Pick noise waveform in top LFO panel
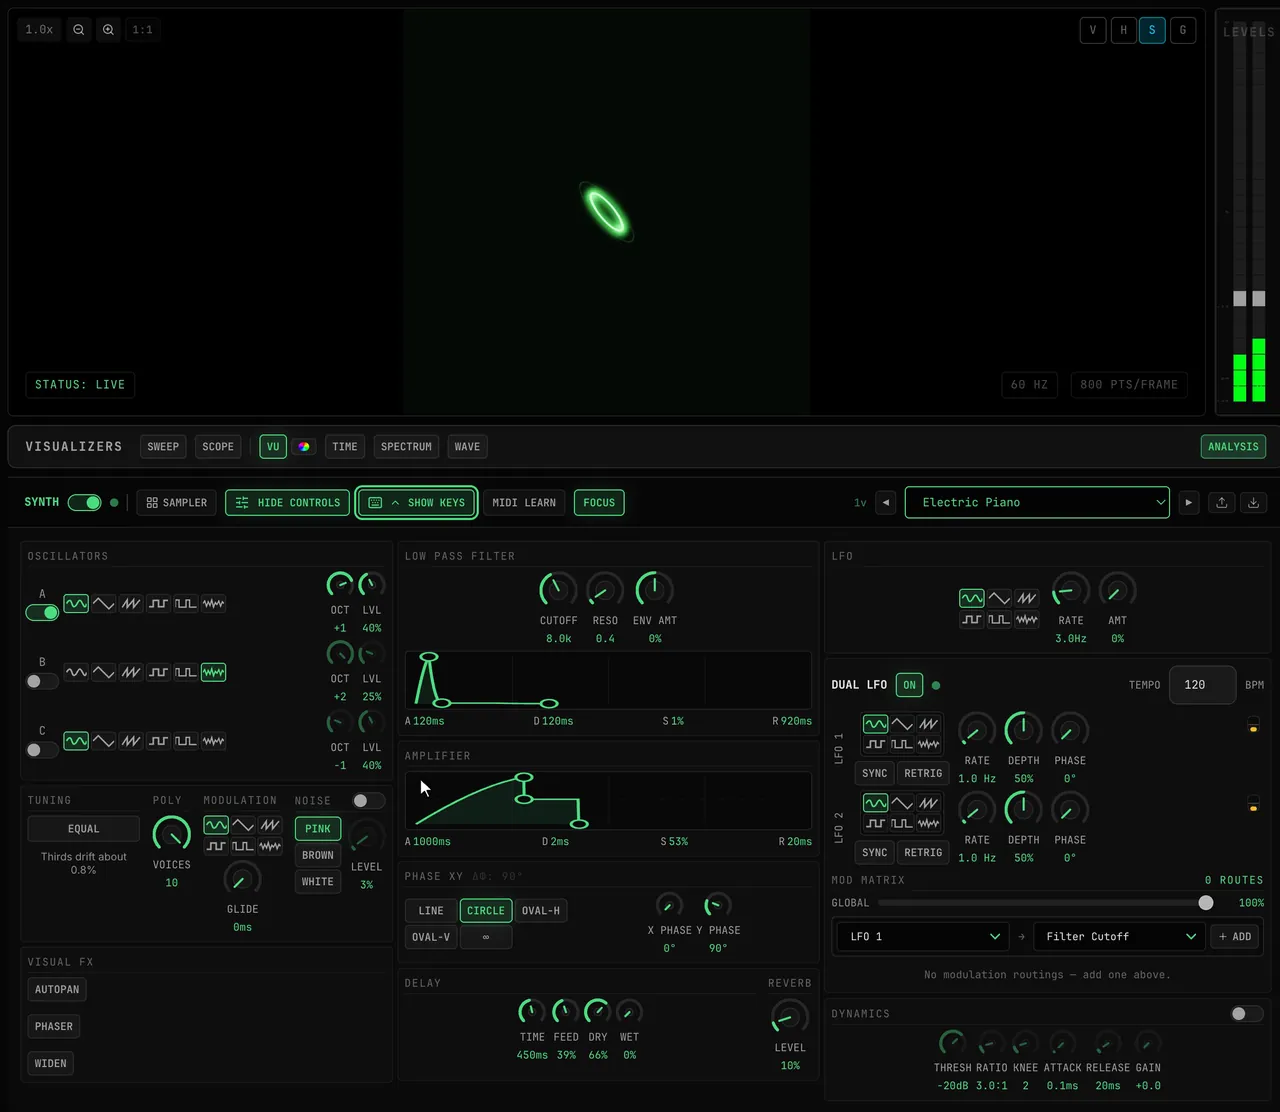This screenshot has height=1112, width=1280. coord(1026,619)
